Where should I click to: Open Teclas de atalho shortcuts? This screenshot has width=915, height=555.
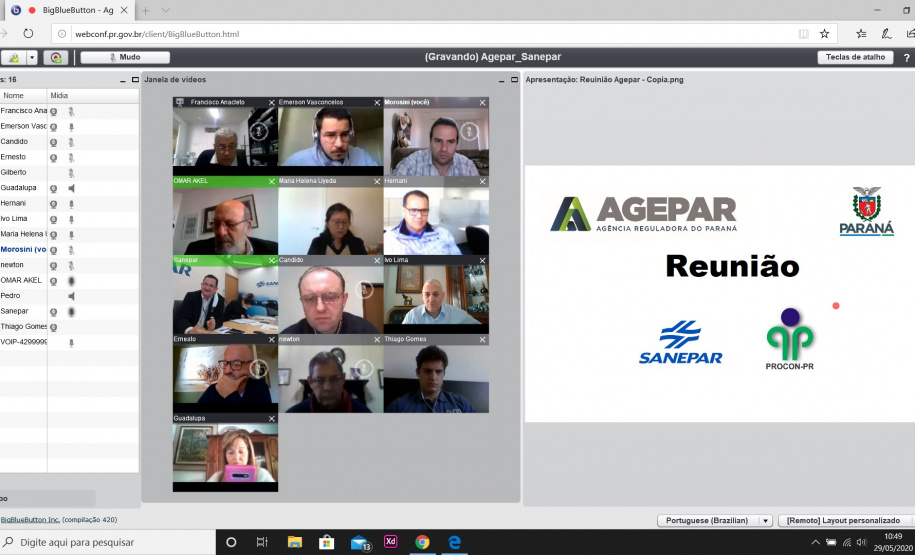855,57
